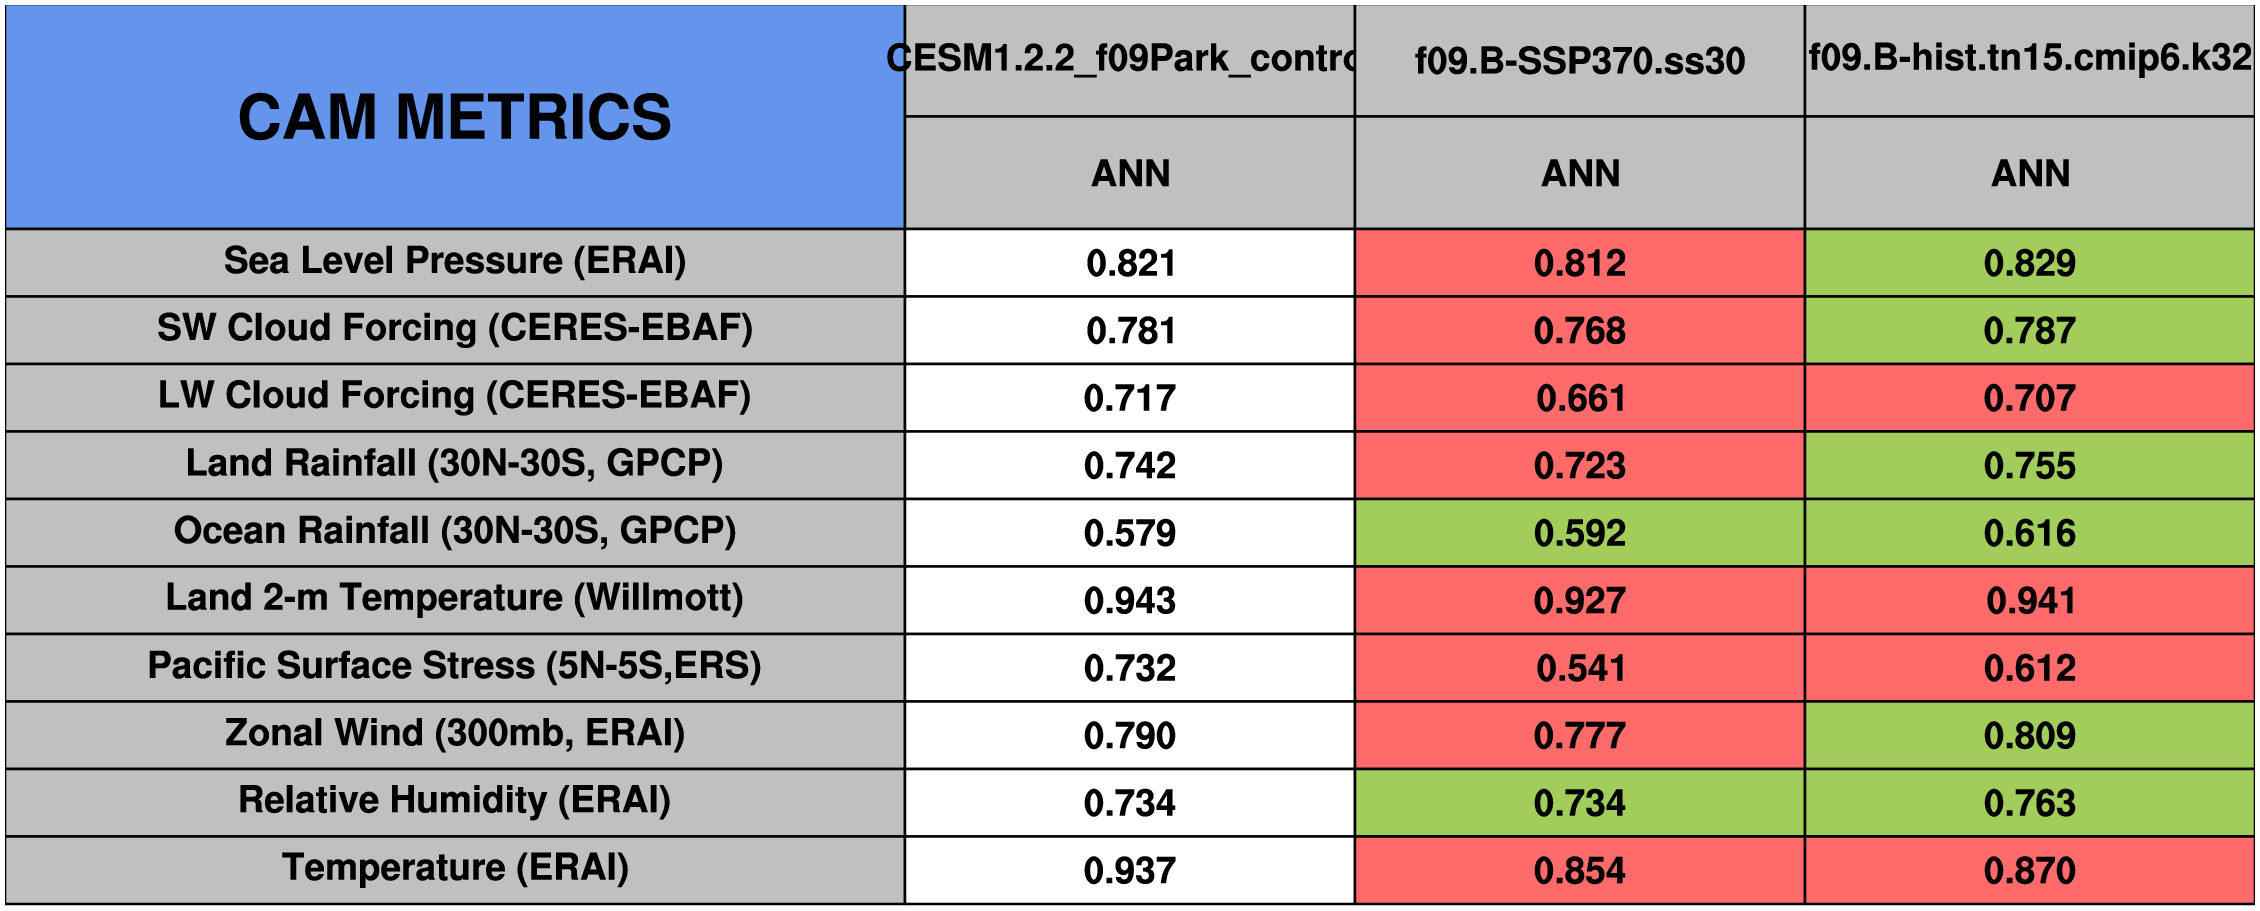This screenshot has height=911, width=2260.
Task: Select the CESM1.2.2_f09Park control column header
Action: pos(1129,60)
